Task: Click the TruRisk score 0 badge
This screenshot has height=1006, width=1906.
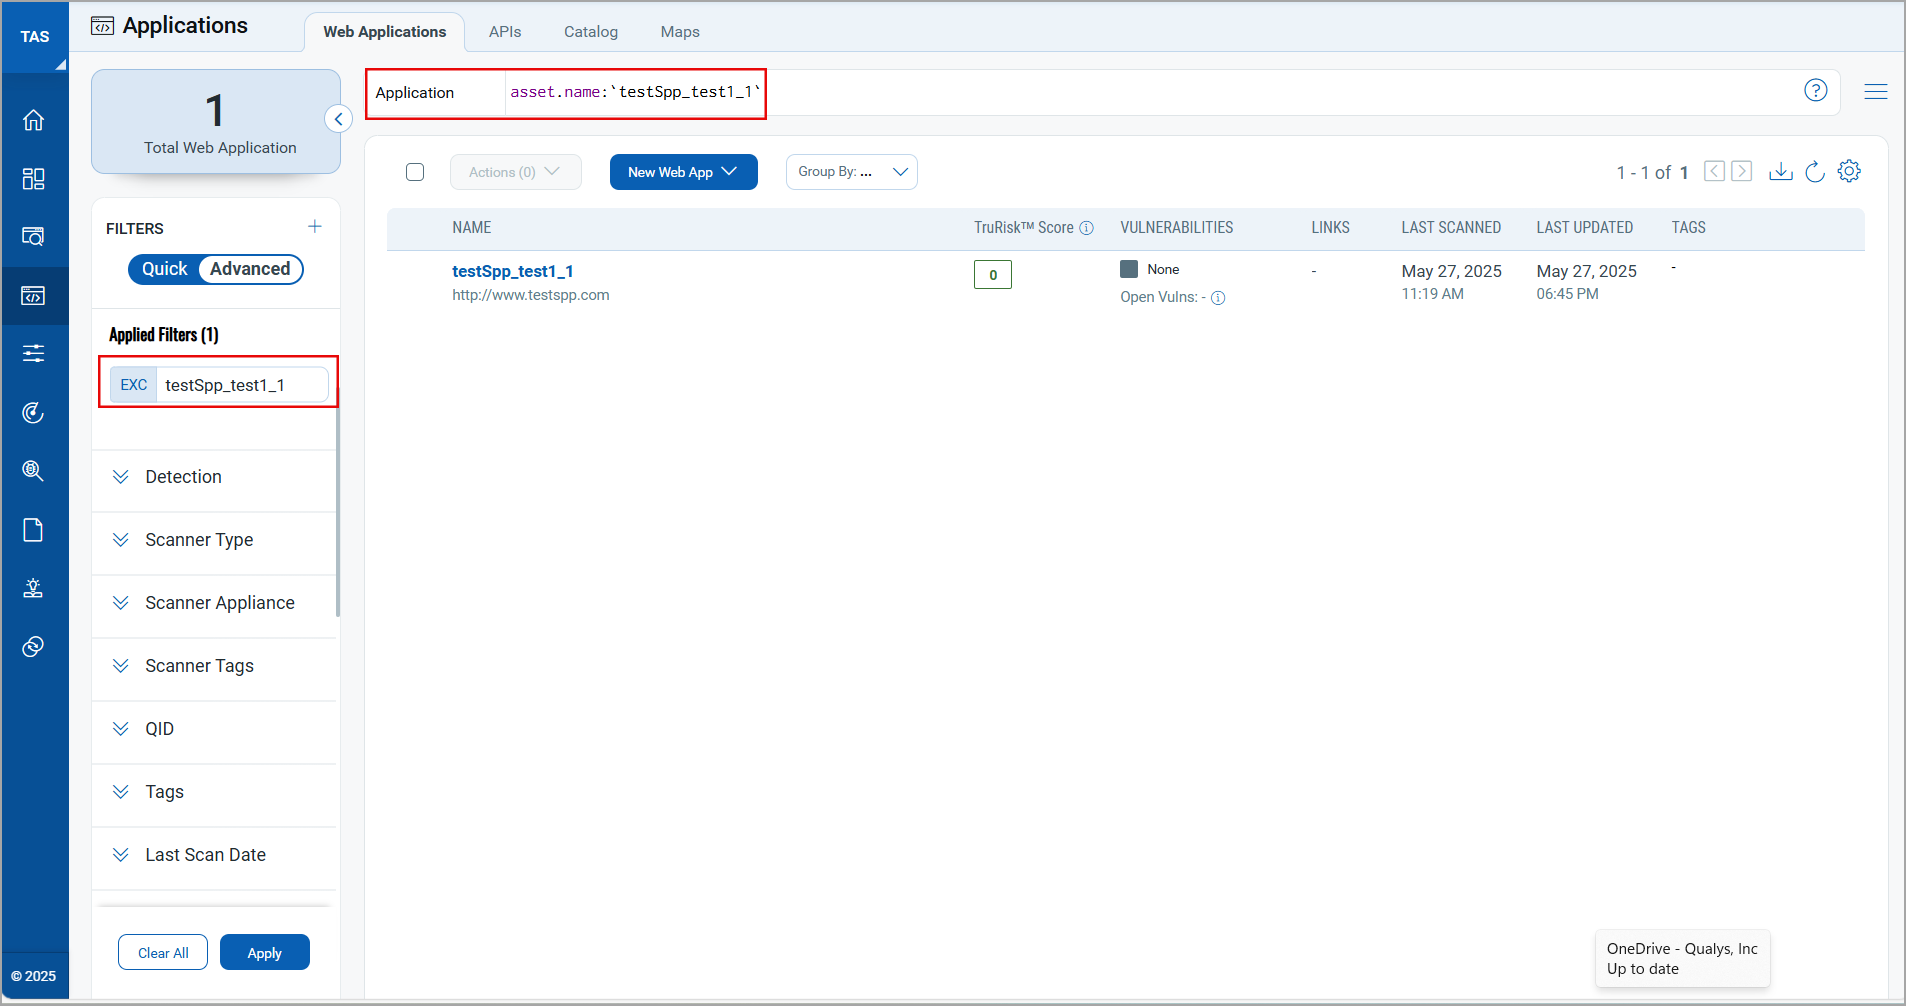Action: (993, 274)
